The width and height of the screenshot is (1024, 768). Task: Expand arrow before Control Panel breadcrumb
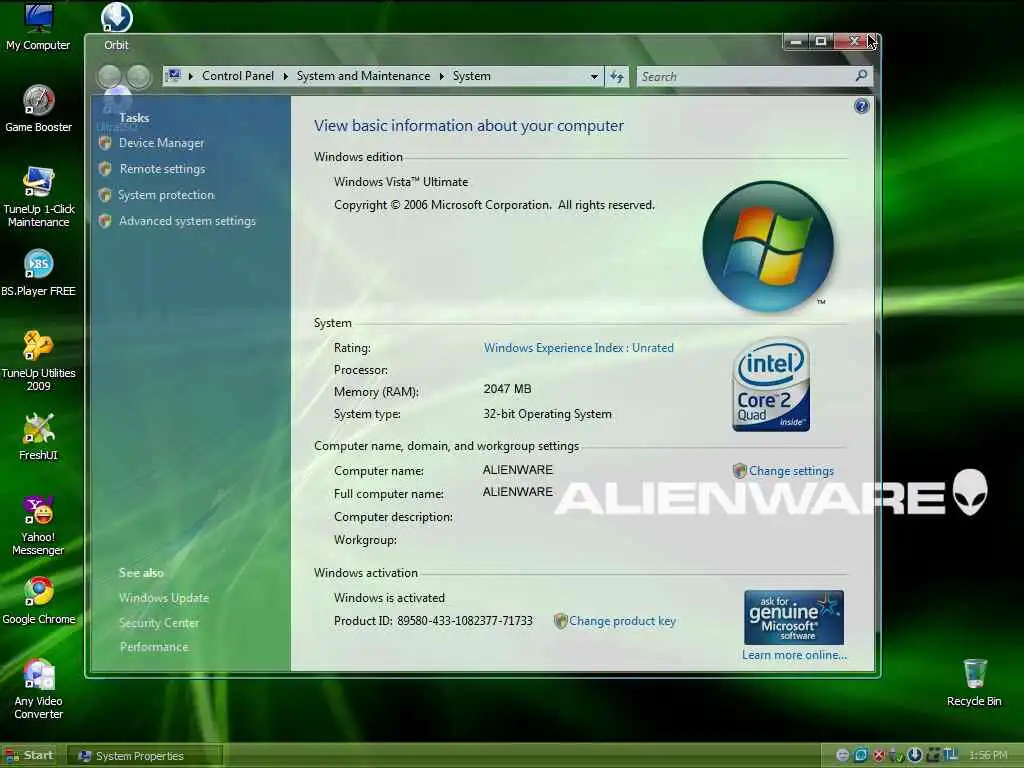tap(191, 76)
